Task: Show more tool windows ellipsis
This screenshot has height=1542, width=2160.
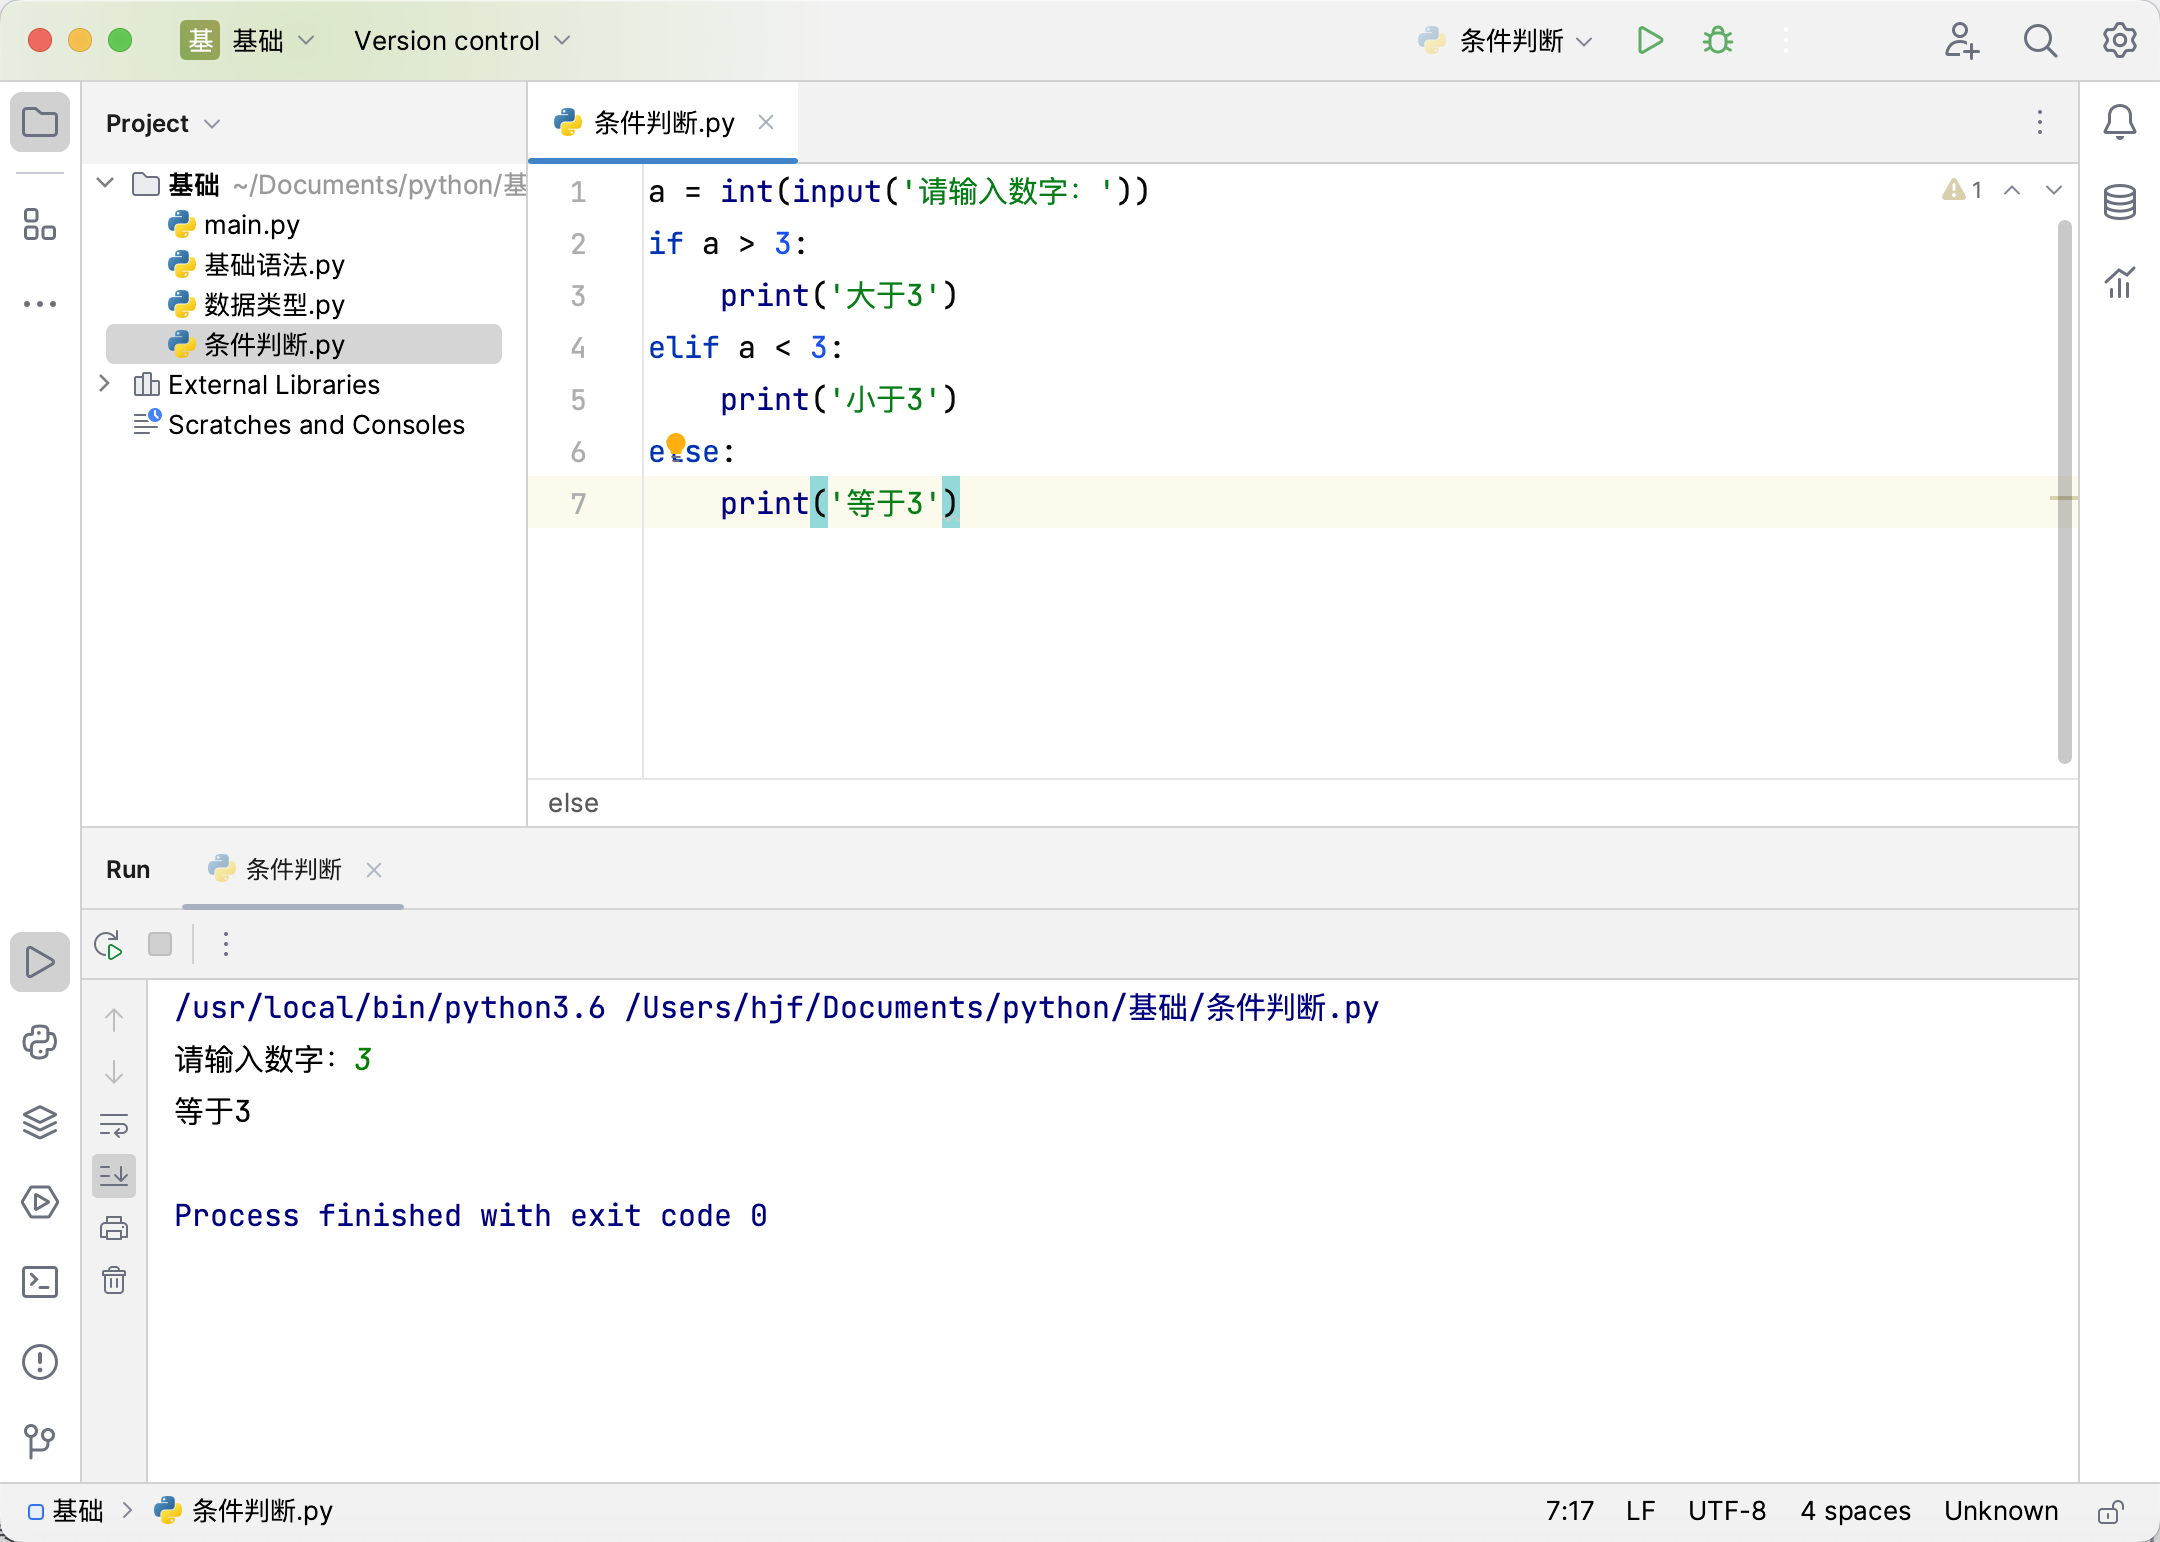Action: (x=40, y=304)
